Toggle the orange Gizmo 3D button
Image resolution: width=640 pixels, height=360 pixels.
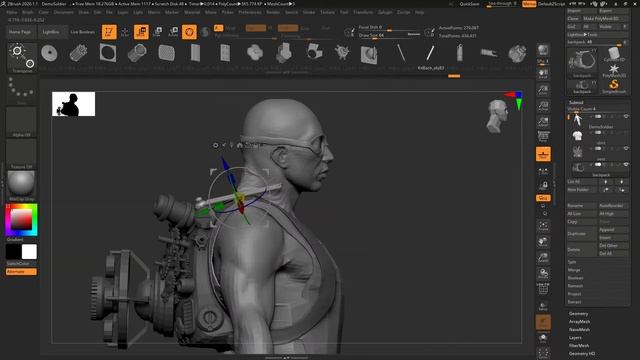coord(189,32)
